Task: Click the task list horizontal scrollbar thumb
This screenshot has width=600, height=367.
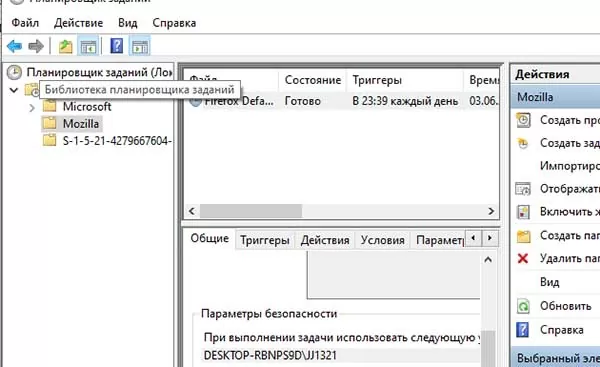Action: [251, 211]
